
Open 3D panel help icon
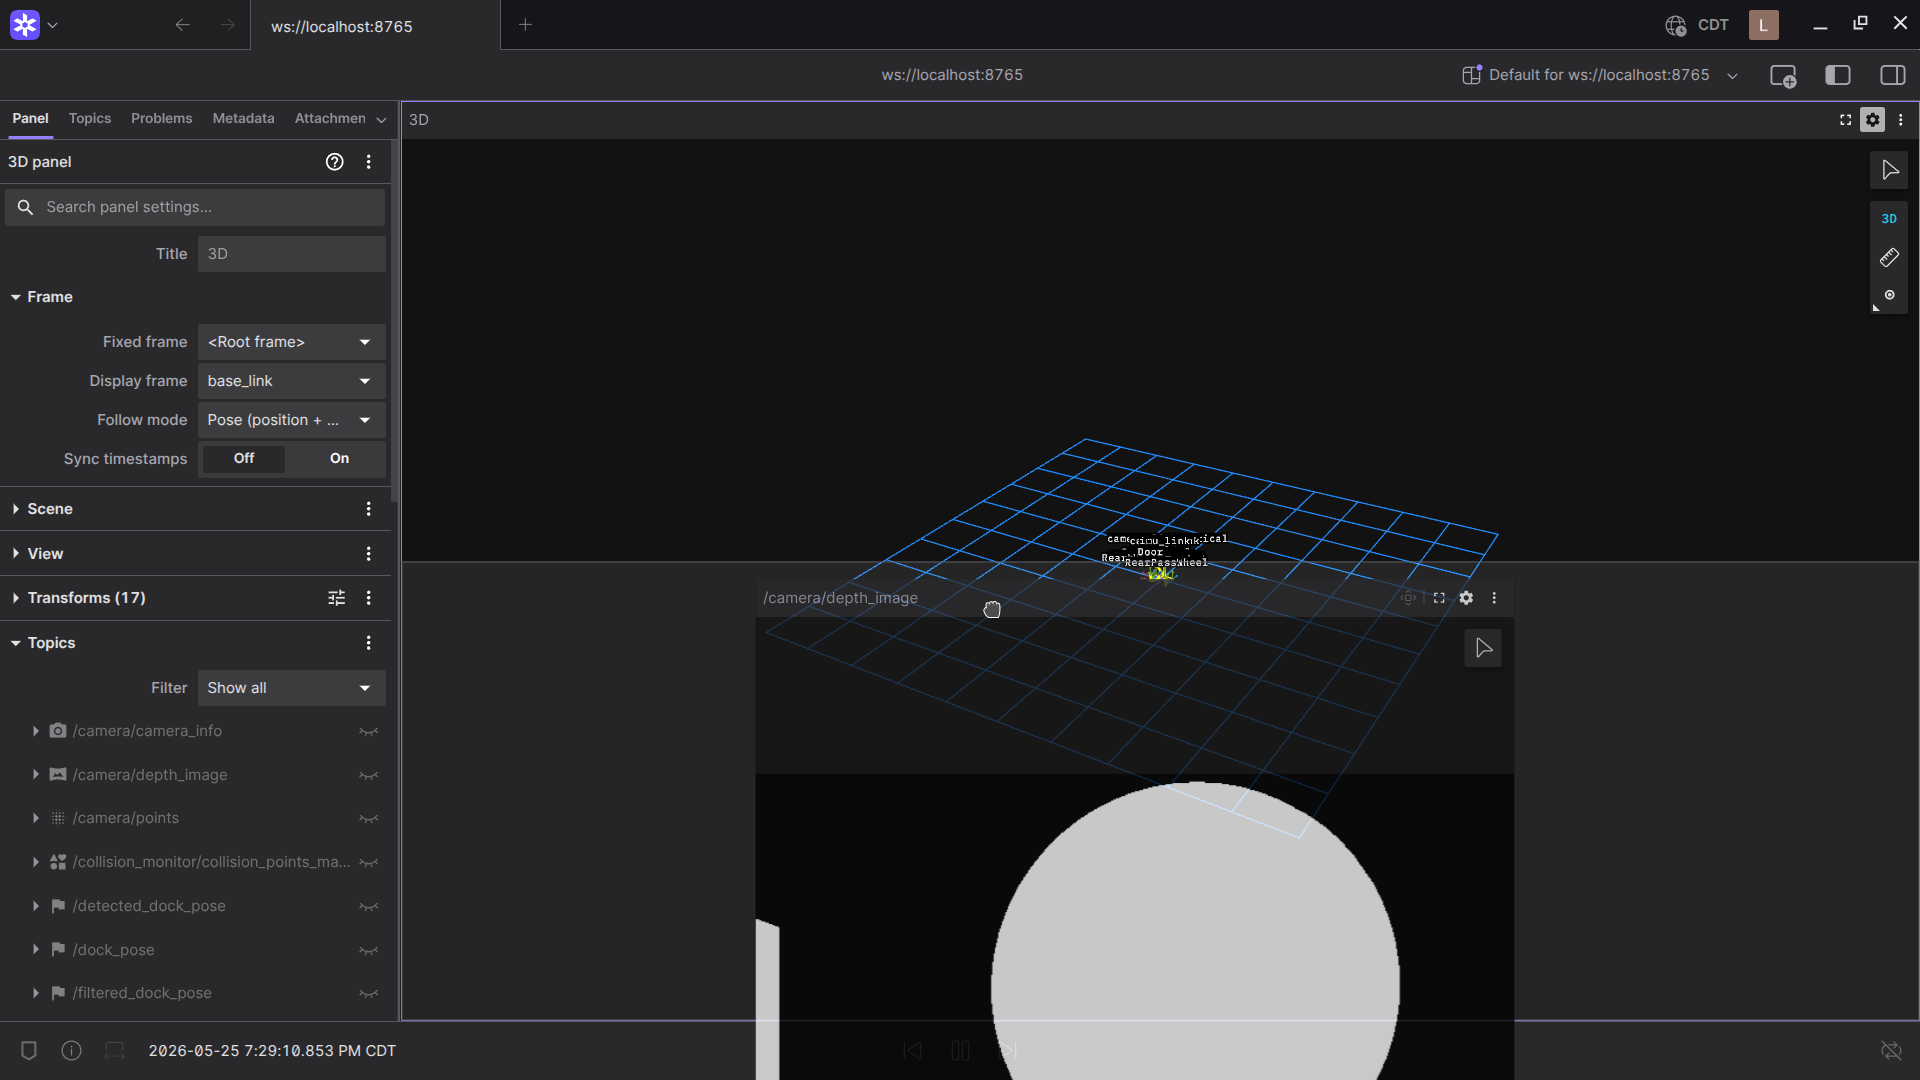pyautogui.click(x=335, y=162)
